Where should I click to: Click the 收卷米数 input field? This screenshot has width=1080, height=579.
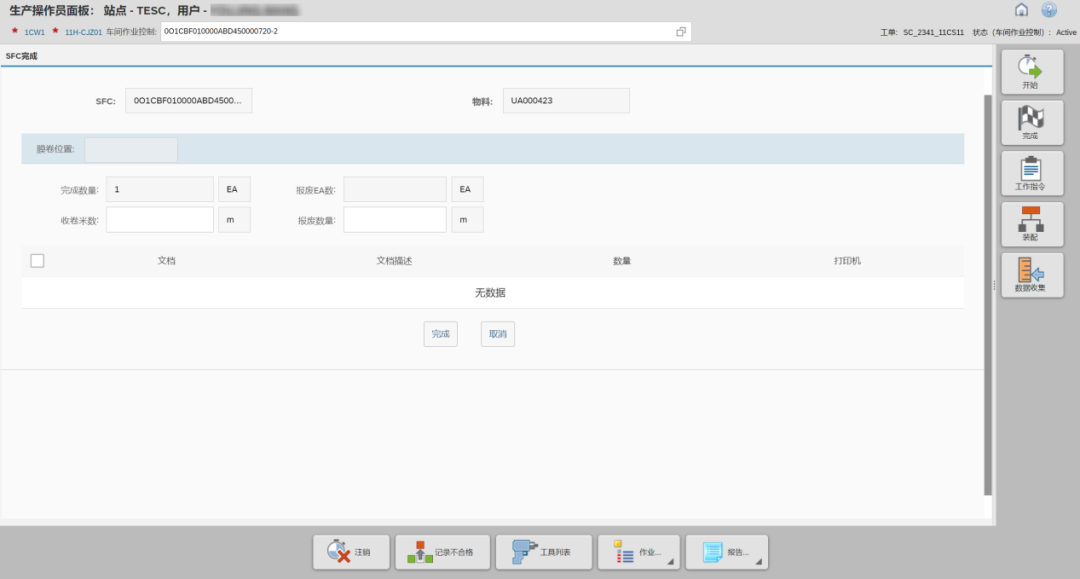(160, 220)
